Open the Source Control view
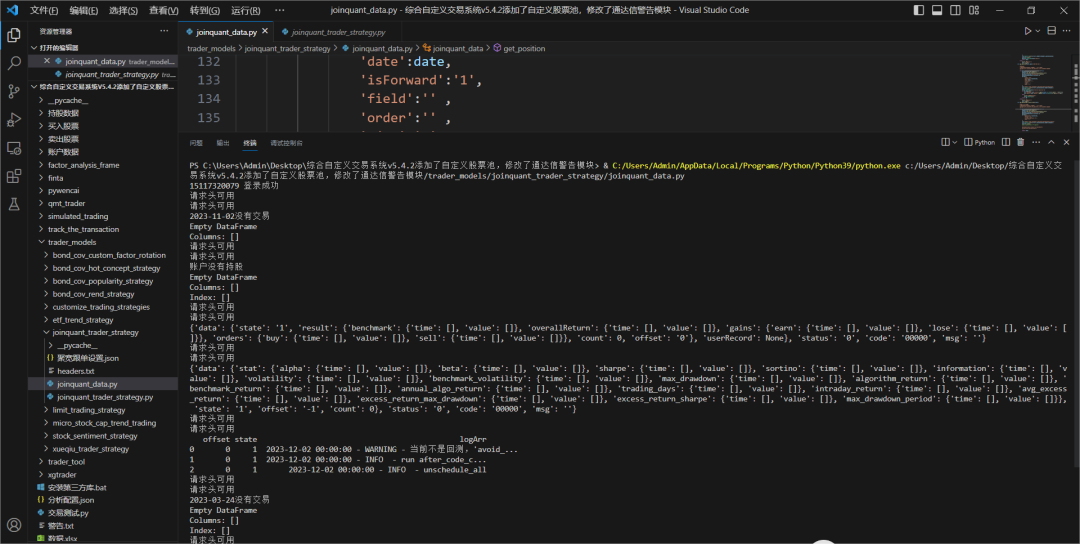The width and height of the screenshot is (1080, 544). point(14,91)
